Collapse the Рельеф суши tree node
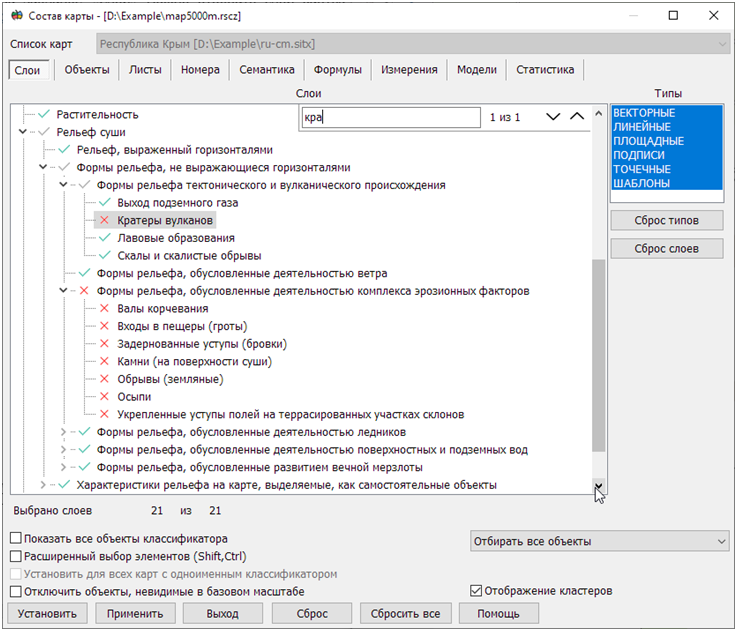The height and width of the screenshot is (631, 737). [x=23, y=132]
